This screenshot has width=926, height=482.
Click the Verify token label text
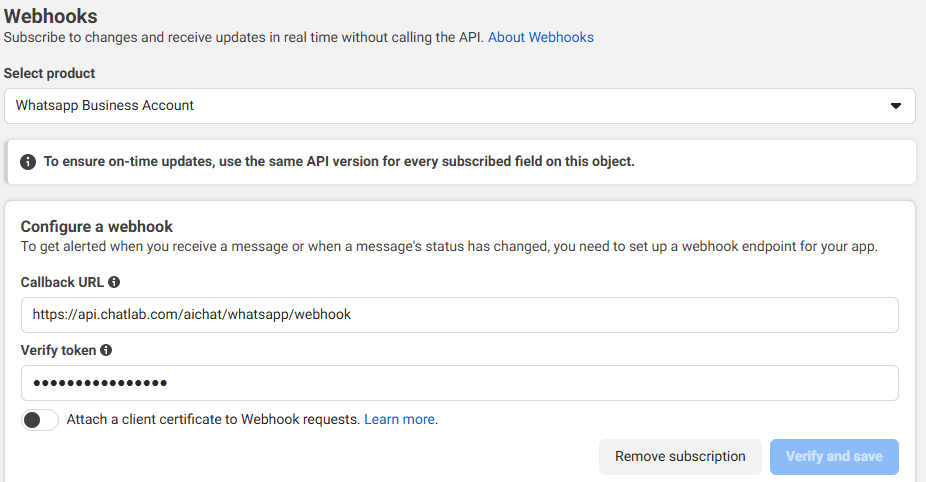tap(58, 350)
